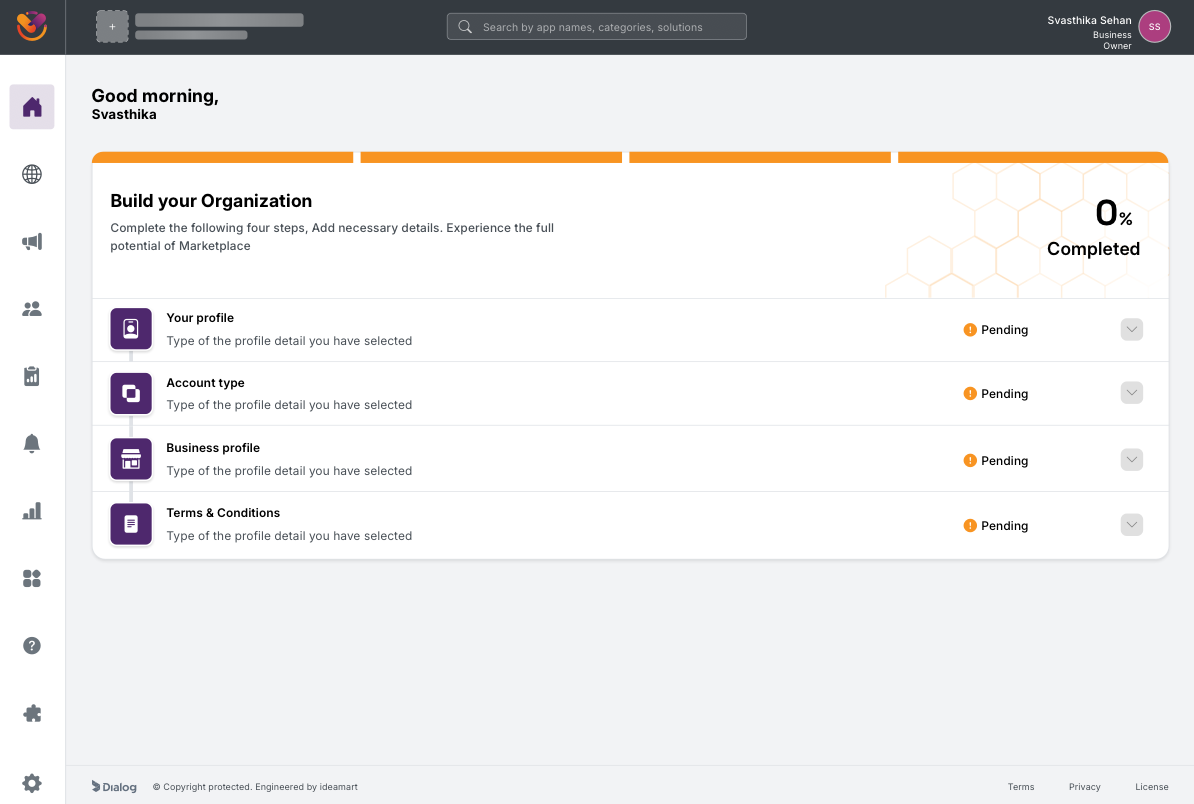
Task: Expand the Business profile row chevron
Action: (x=1132, y=460)
